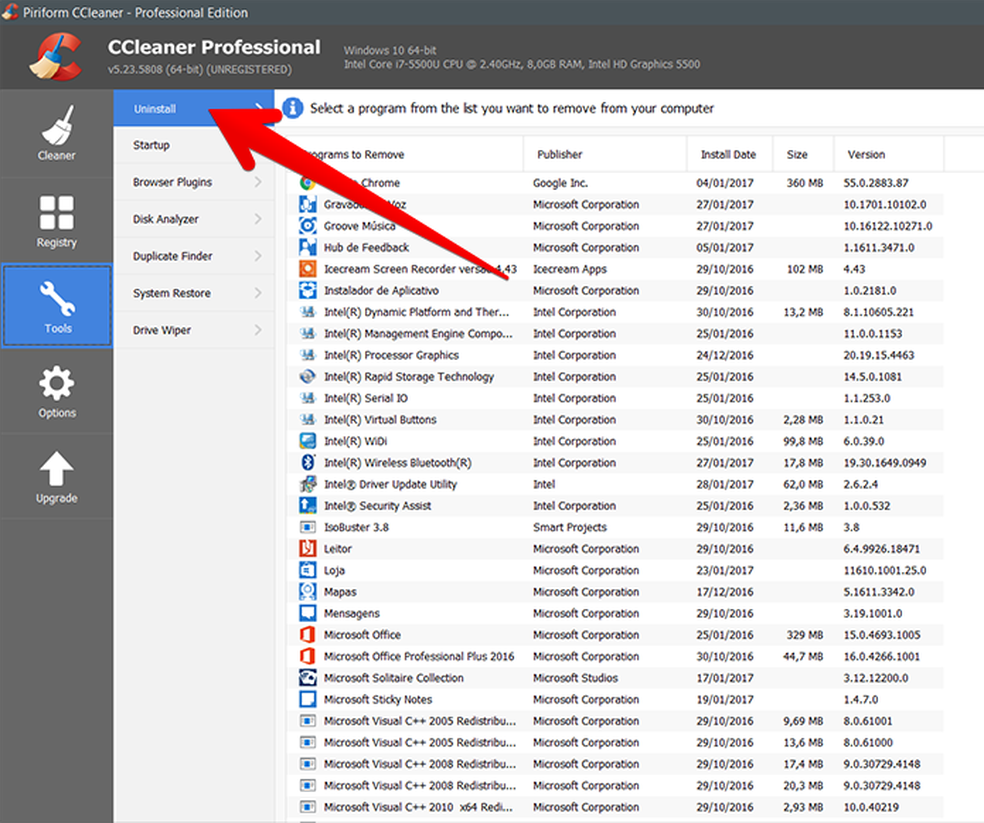Sort by the Install Date column

point(728,155)
